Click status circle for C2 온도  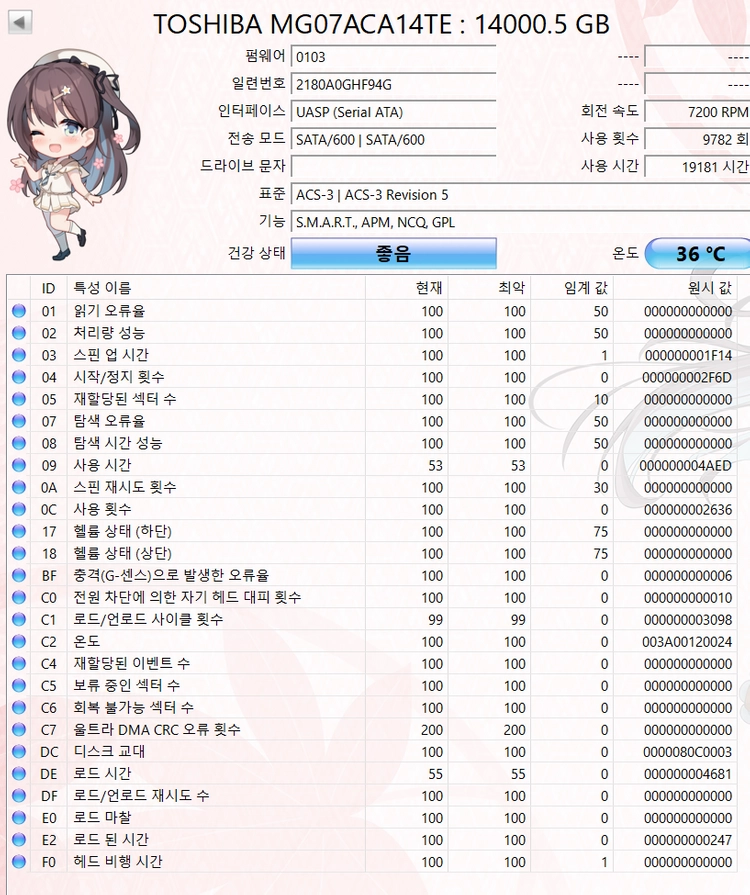tap(19, 642)
